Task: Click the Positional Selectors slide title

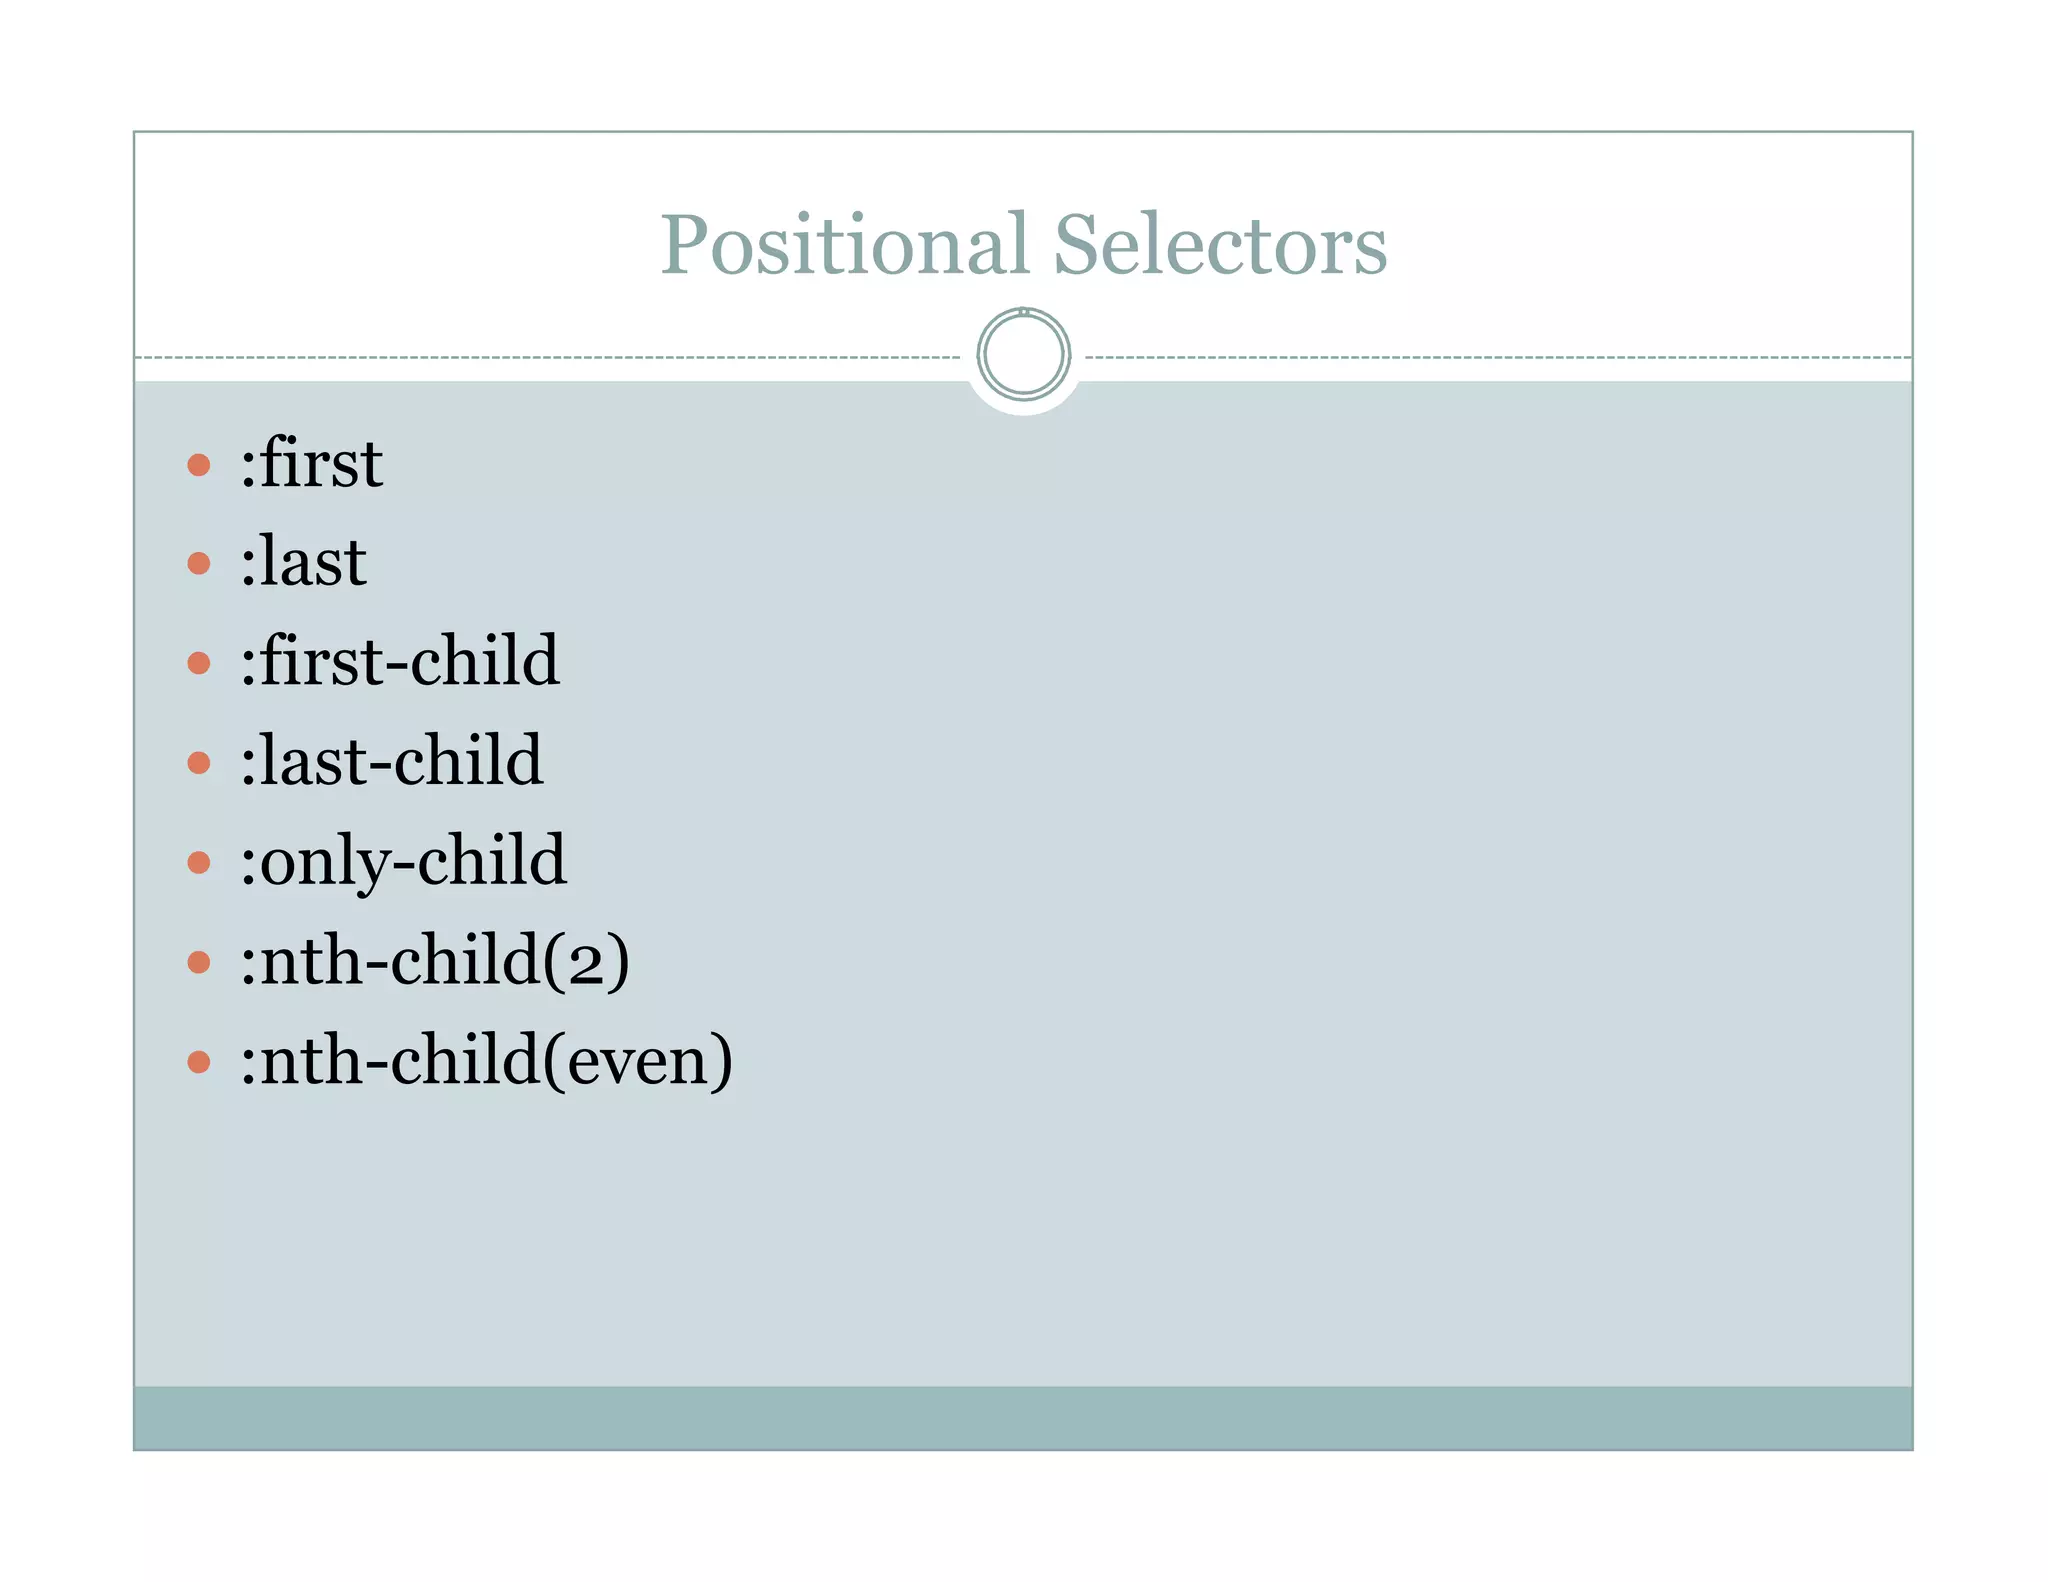Action: 1023,243
